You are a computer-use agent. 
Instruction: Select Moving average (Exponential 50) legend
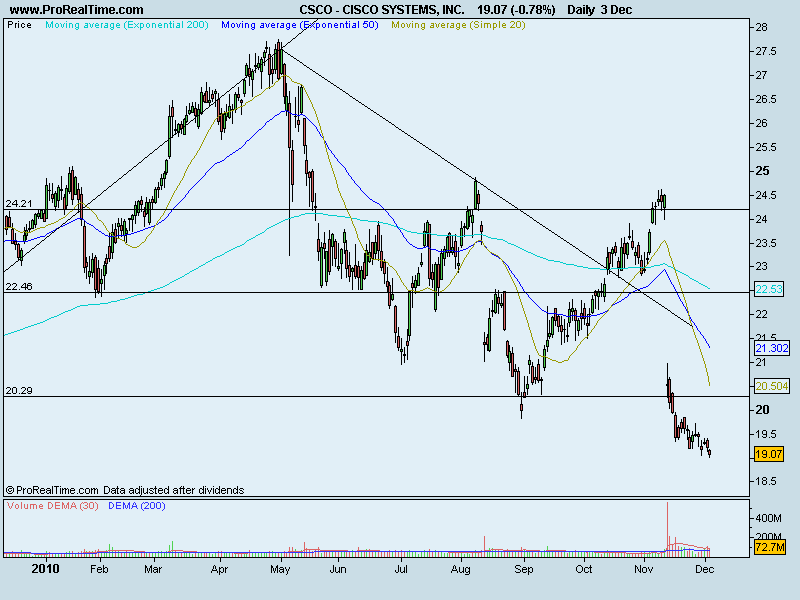coord(299,24)
